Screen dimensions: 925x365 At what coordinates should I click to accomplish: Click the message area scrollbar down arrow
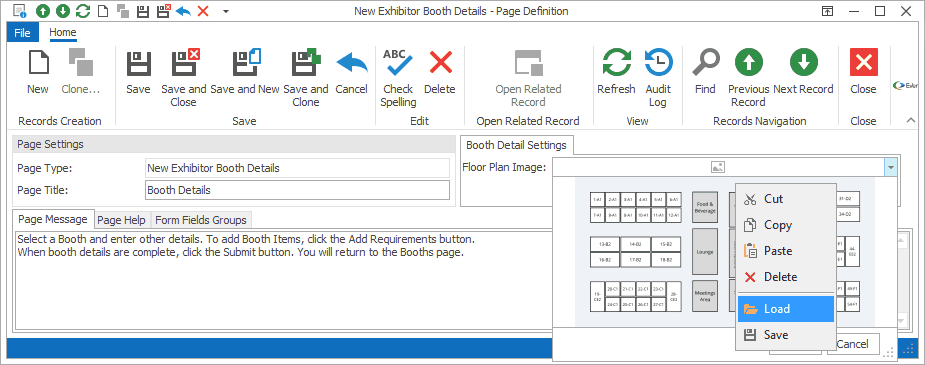coord(901,321)
